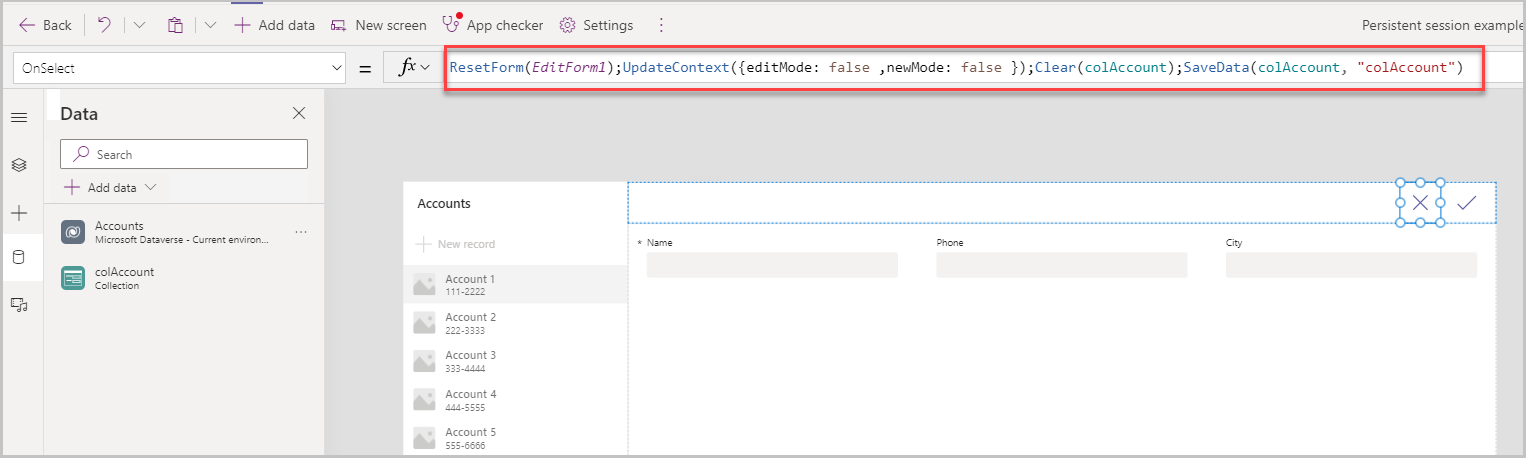
Task: Click the colAccount collection icon
Action: click(72, 278)
